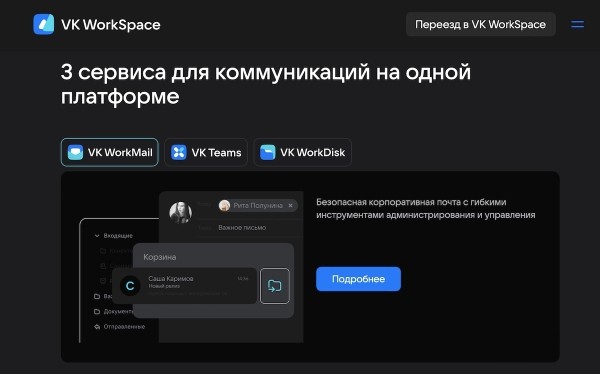Click the Саша Каримов message row
The width and height of the screenshot is (600, 374).
(184, 286)
